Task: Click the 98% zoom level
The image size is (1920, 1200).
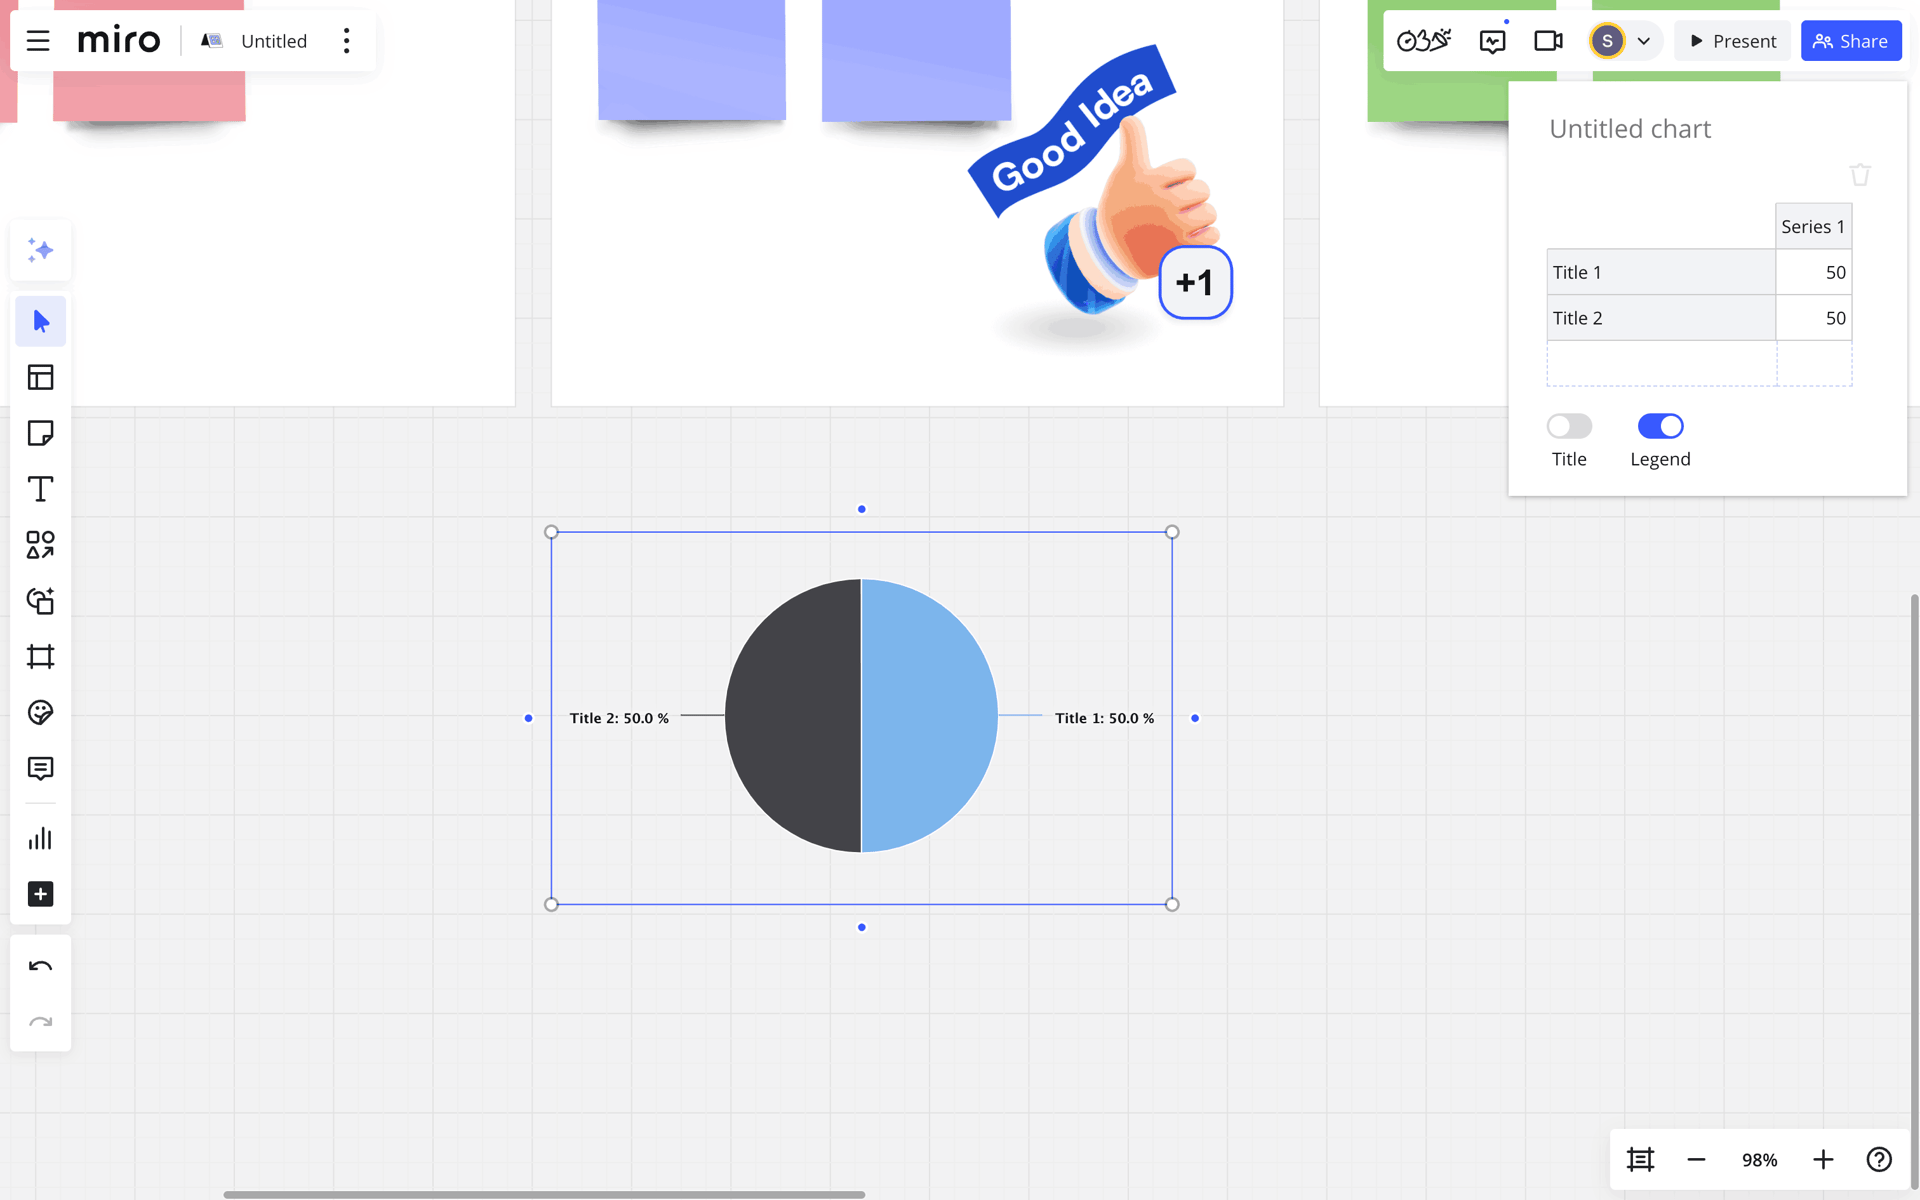Action: click(1759, 1160)
